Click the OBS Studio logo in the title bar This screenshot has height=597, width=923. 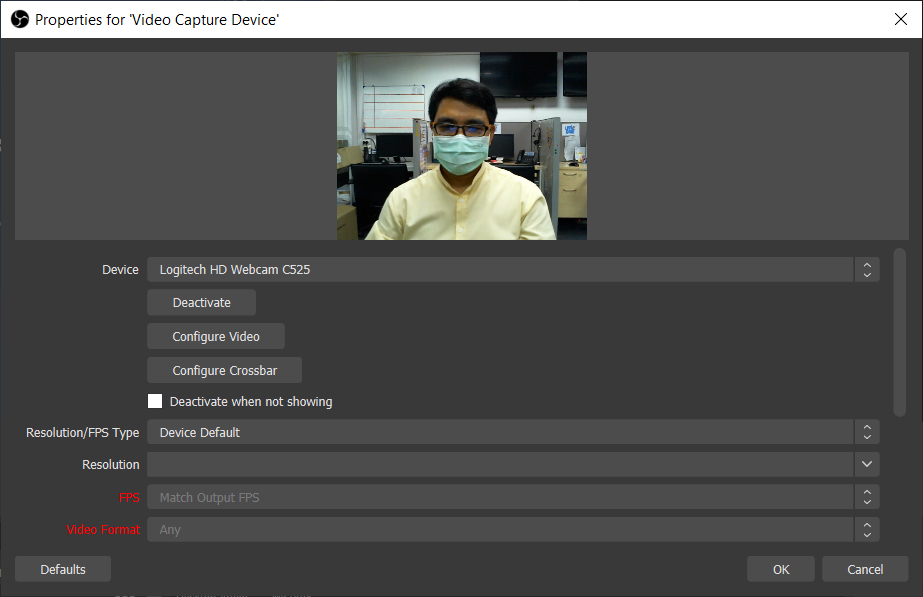(x=19, y=19)
